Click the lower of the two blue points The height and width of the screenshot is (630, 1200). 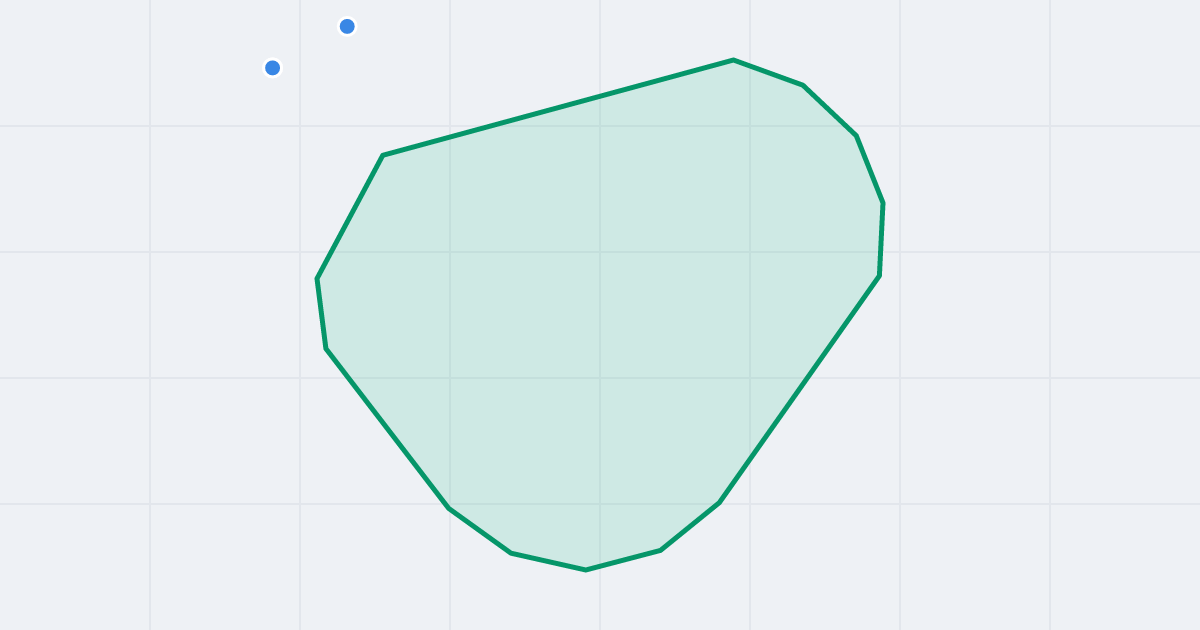coord(272,68)
